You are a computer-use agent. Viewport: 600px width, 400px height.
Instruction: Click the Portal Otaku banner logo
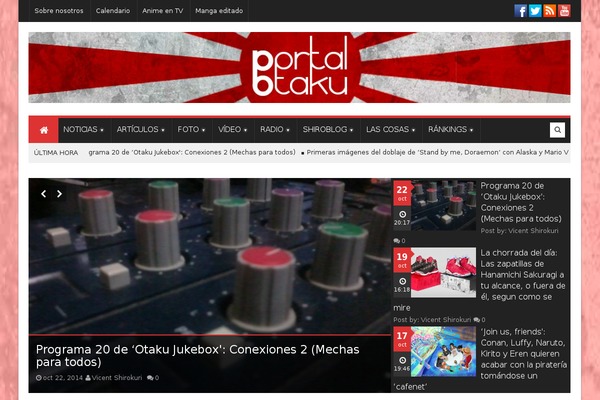pyautogui.click(x=299, y=67)
